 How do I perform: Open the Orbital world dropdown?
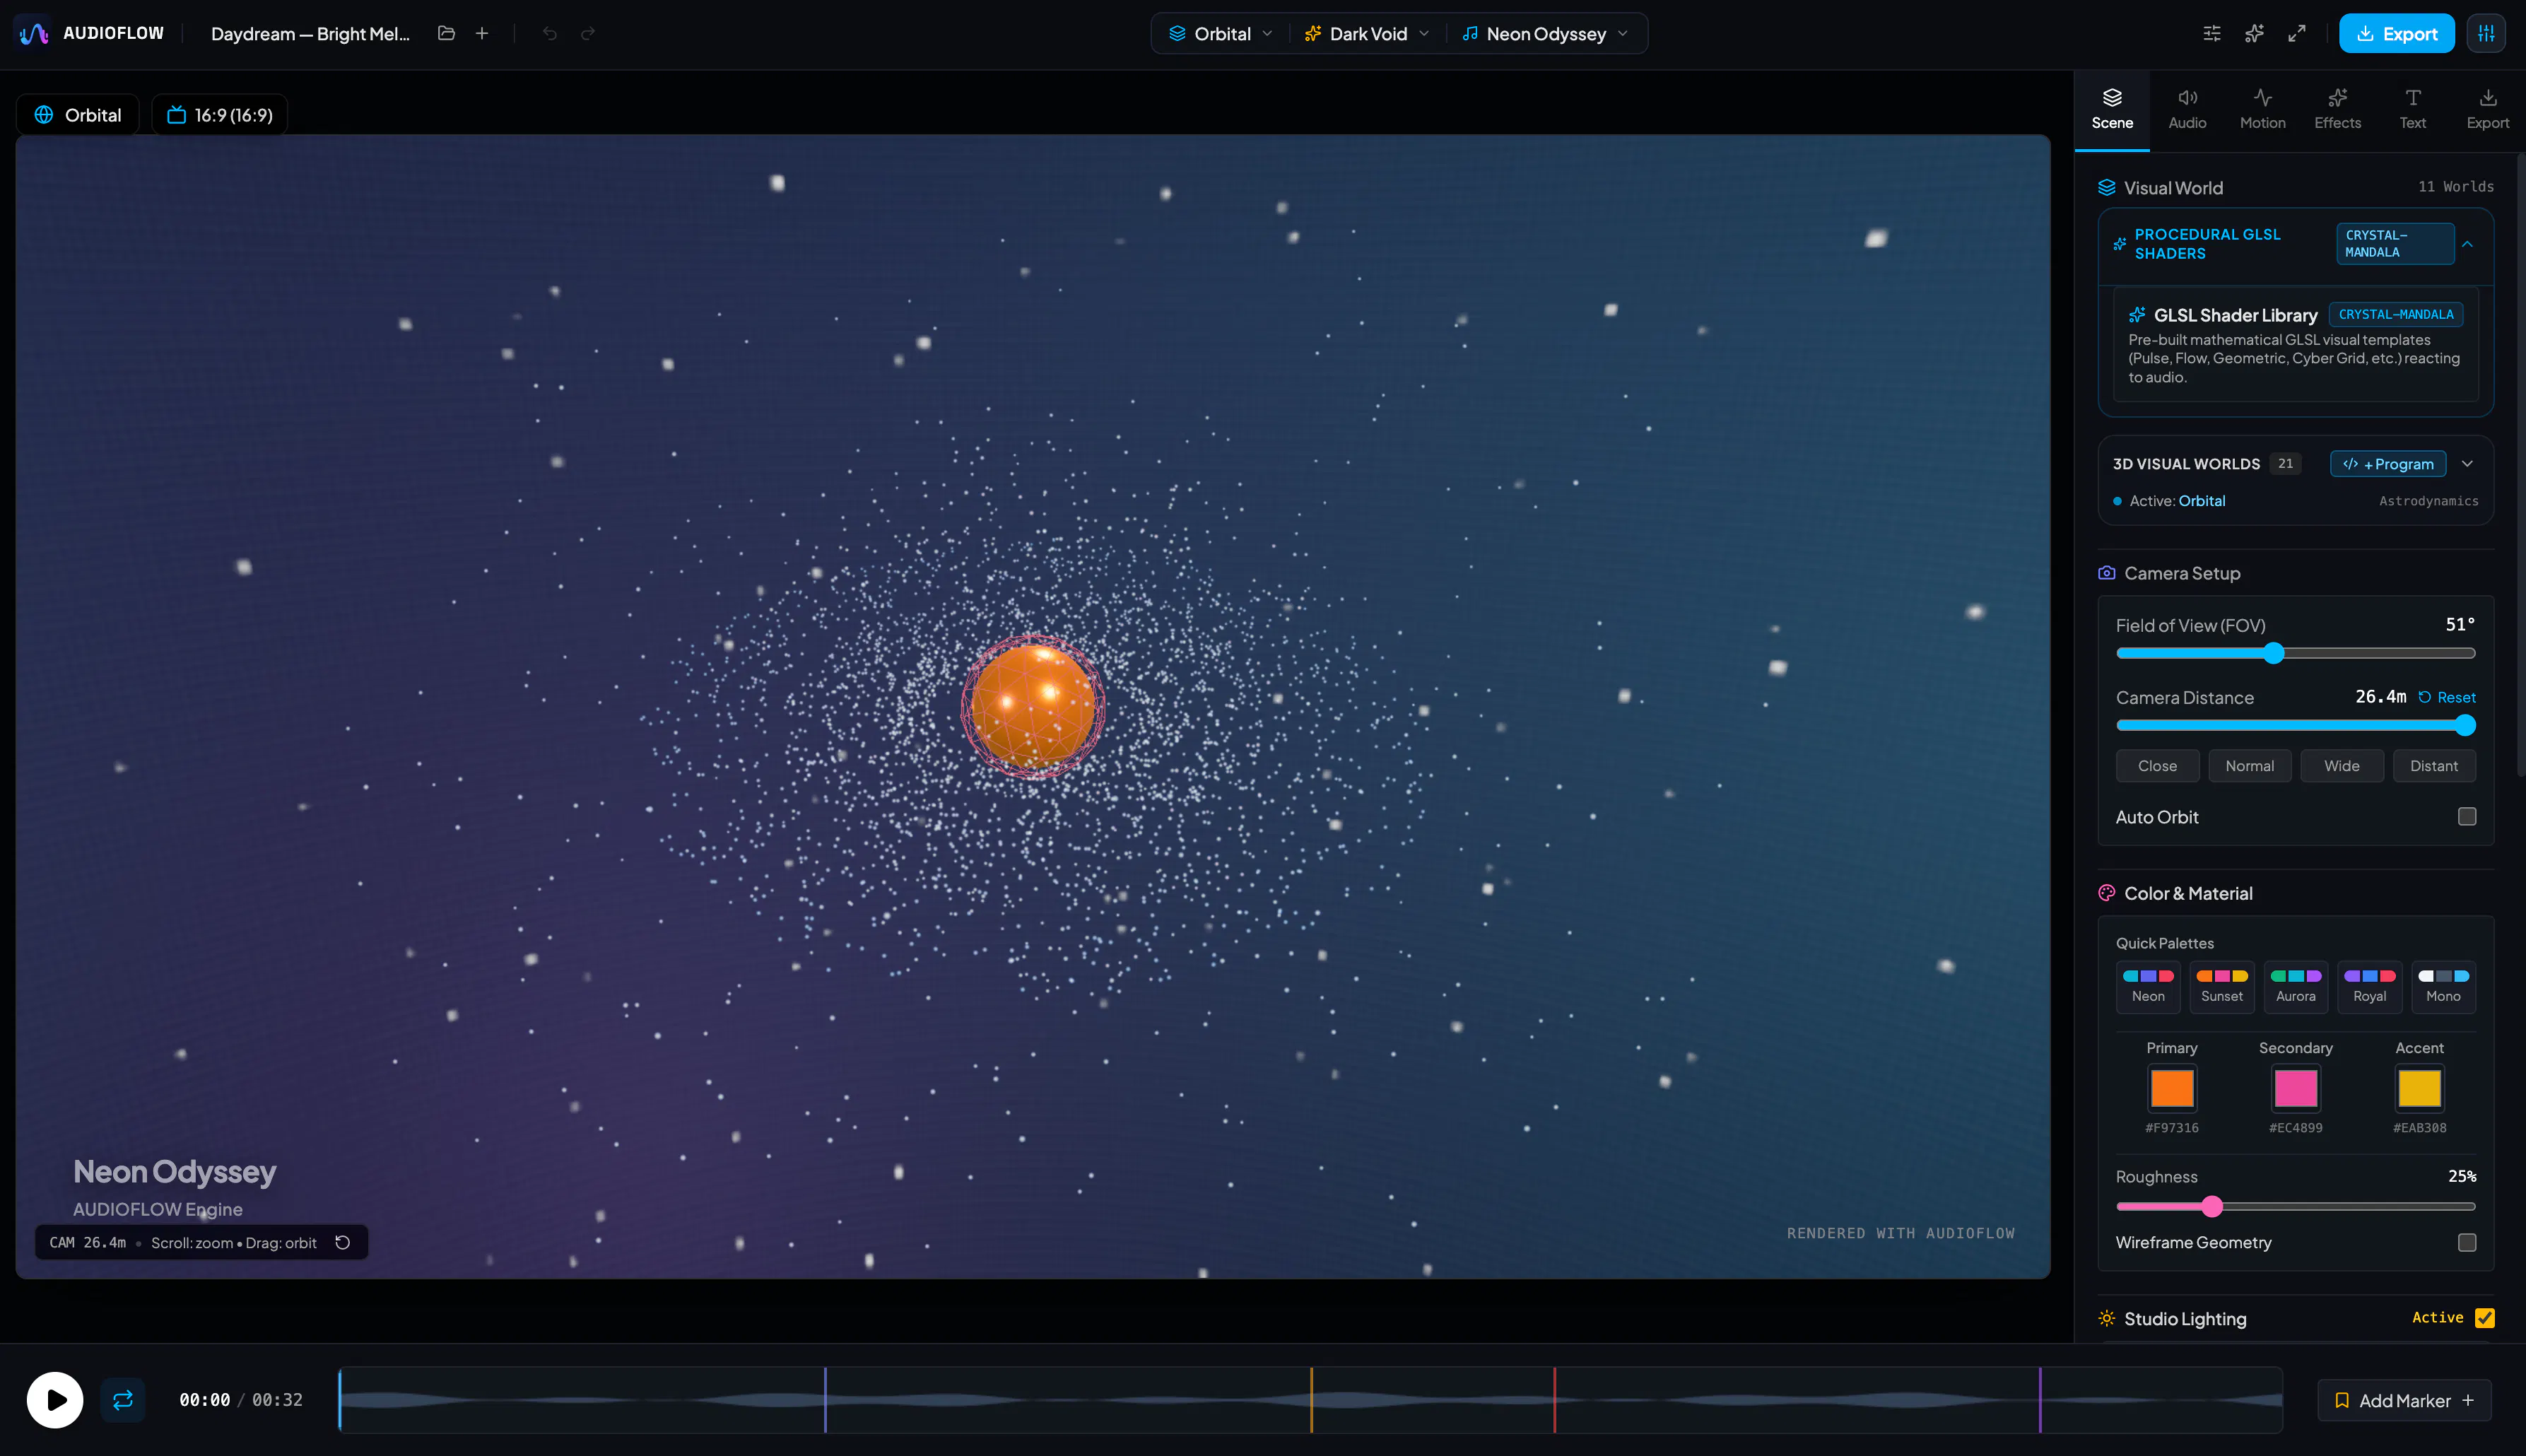1221,33
